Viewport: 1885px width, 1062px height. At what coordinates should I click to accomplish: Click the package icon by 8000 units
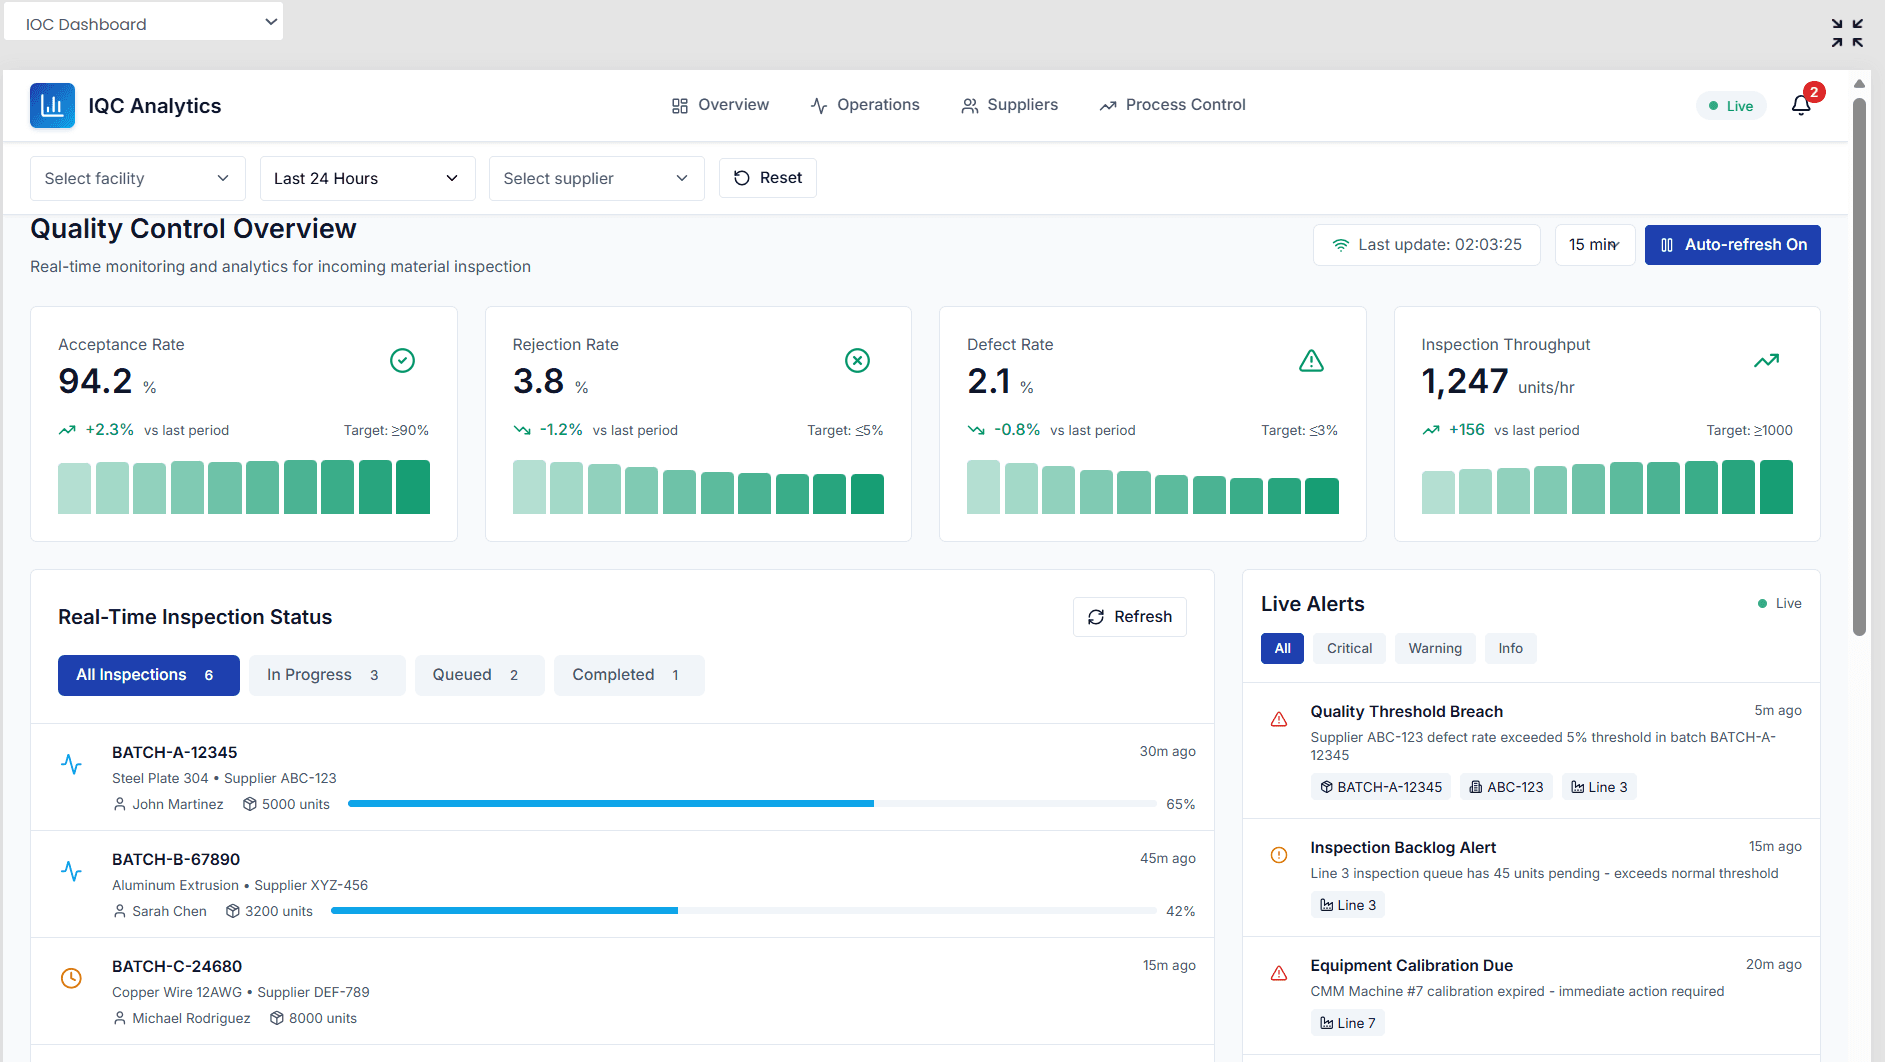point(277,1018)
